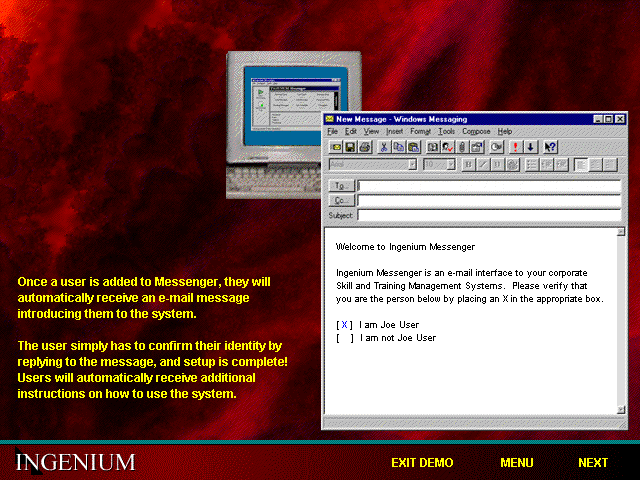Click the Save floppy disk icon
The image size is (640, 480).
[x=350, y=147]
